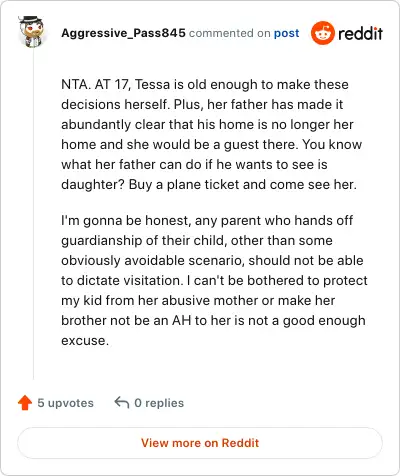Click the vertical comment thread line
Viewport: 400px width, 476px height.
pyautogui.click(x=33, y=213)
